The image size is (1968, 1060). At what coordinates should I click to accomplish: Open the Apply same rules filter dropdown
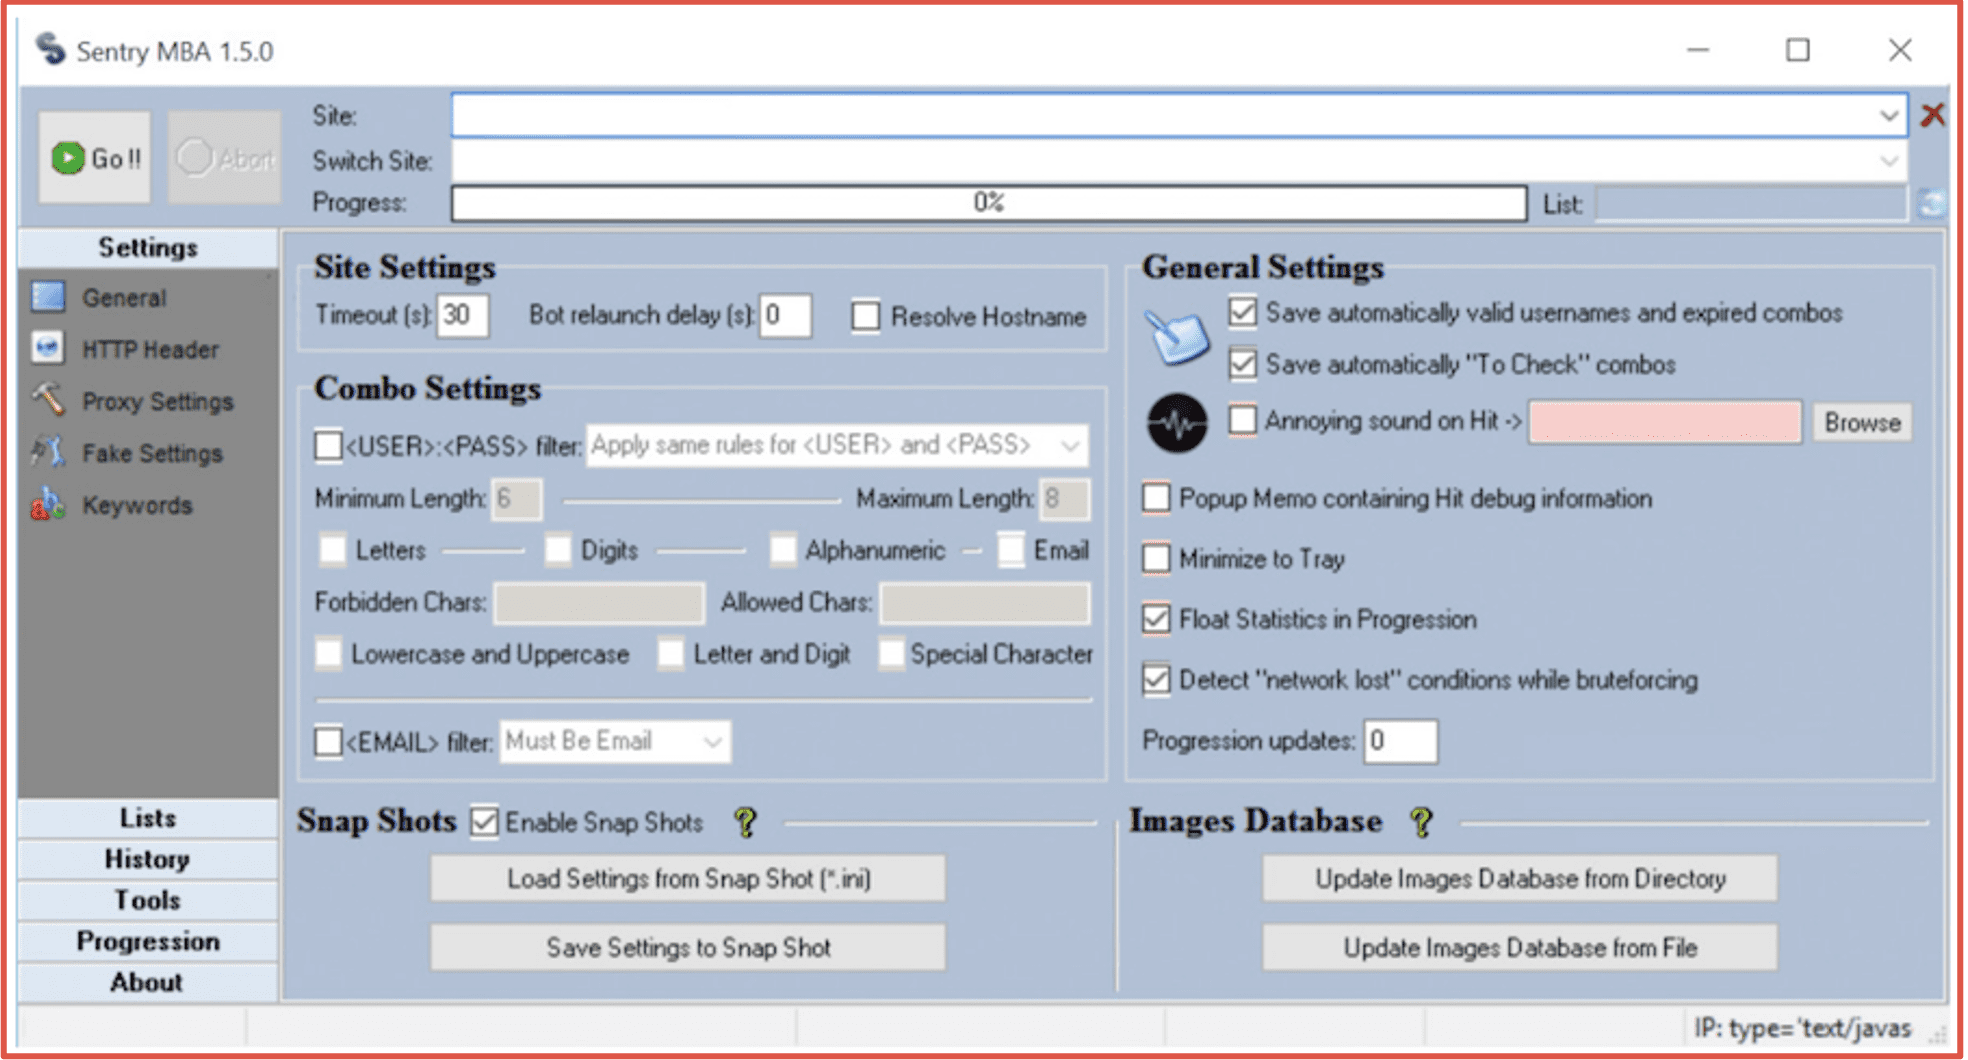click(838, 445)
